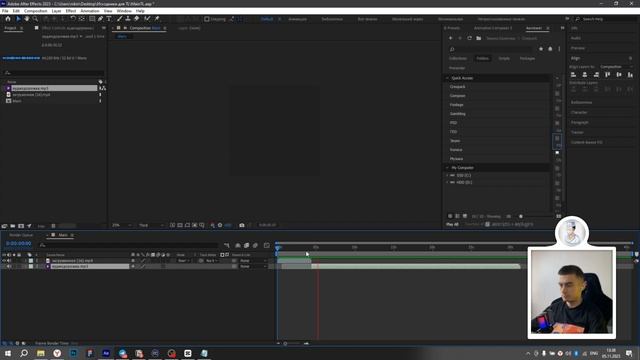The height and width of the screenshot is (360, 640).
Task: Toggle color swatch label of second layer
Action: point(31,267)
